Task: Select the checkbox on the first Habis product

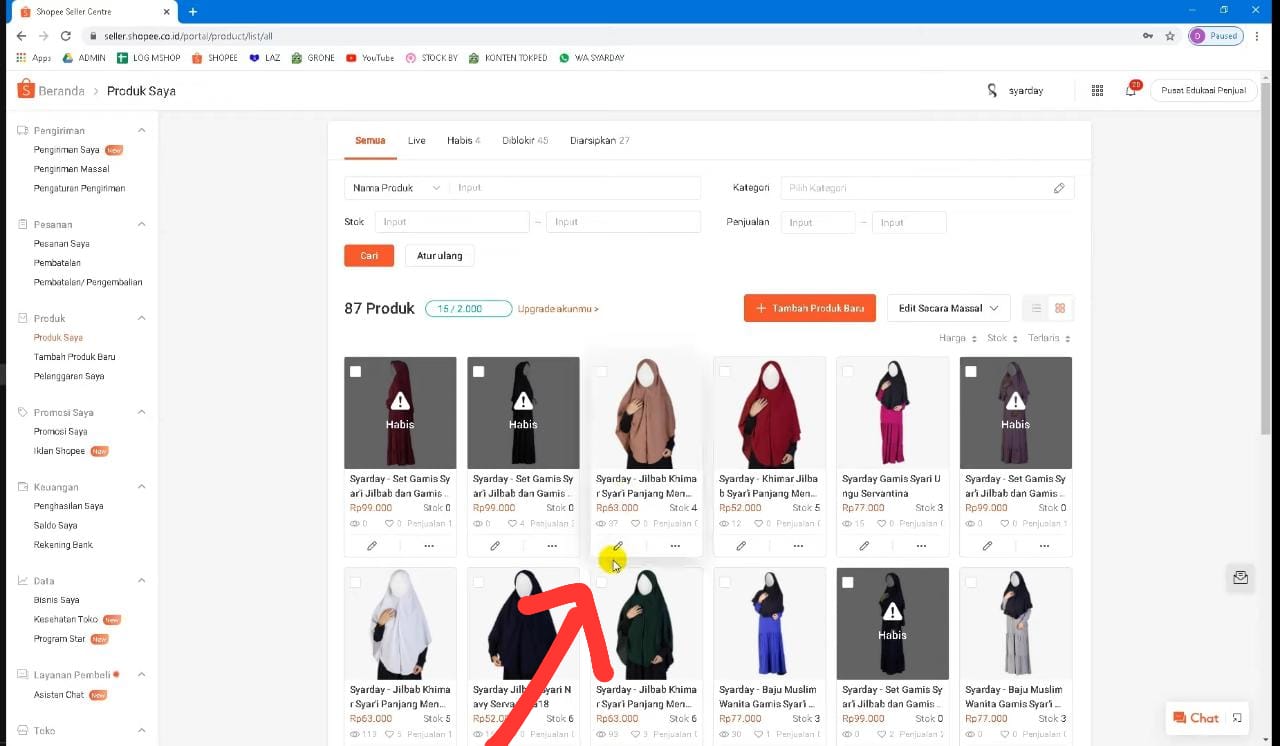Action: [355, 371]
